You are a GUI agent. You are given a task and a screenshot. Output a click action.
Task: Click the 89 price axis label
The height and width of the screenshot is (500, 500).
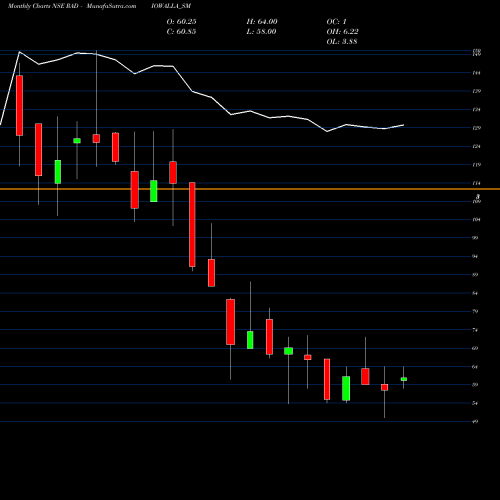click(x=475, y=275)
